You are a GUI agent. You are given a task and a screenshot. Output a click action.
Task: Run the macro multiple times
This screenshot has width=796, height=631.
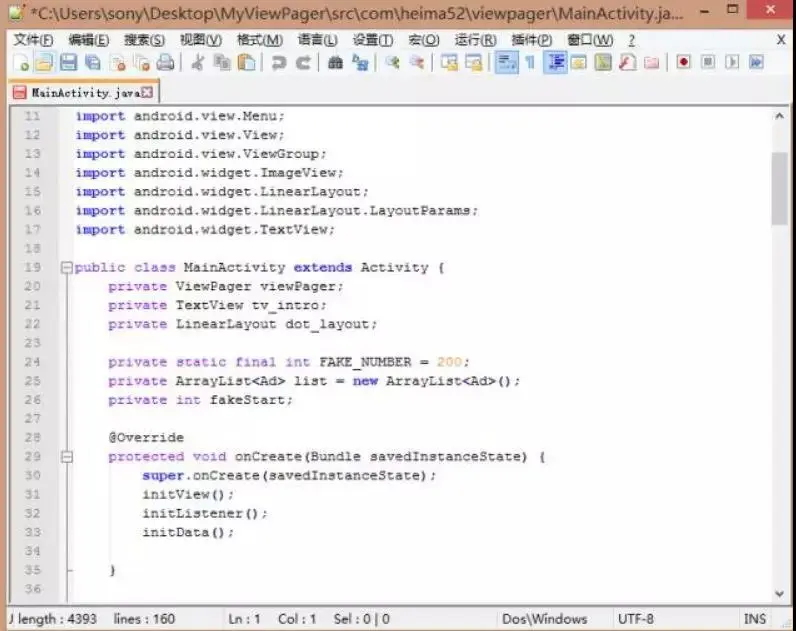[756, 62]
